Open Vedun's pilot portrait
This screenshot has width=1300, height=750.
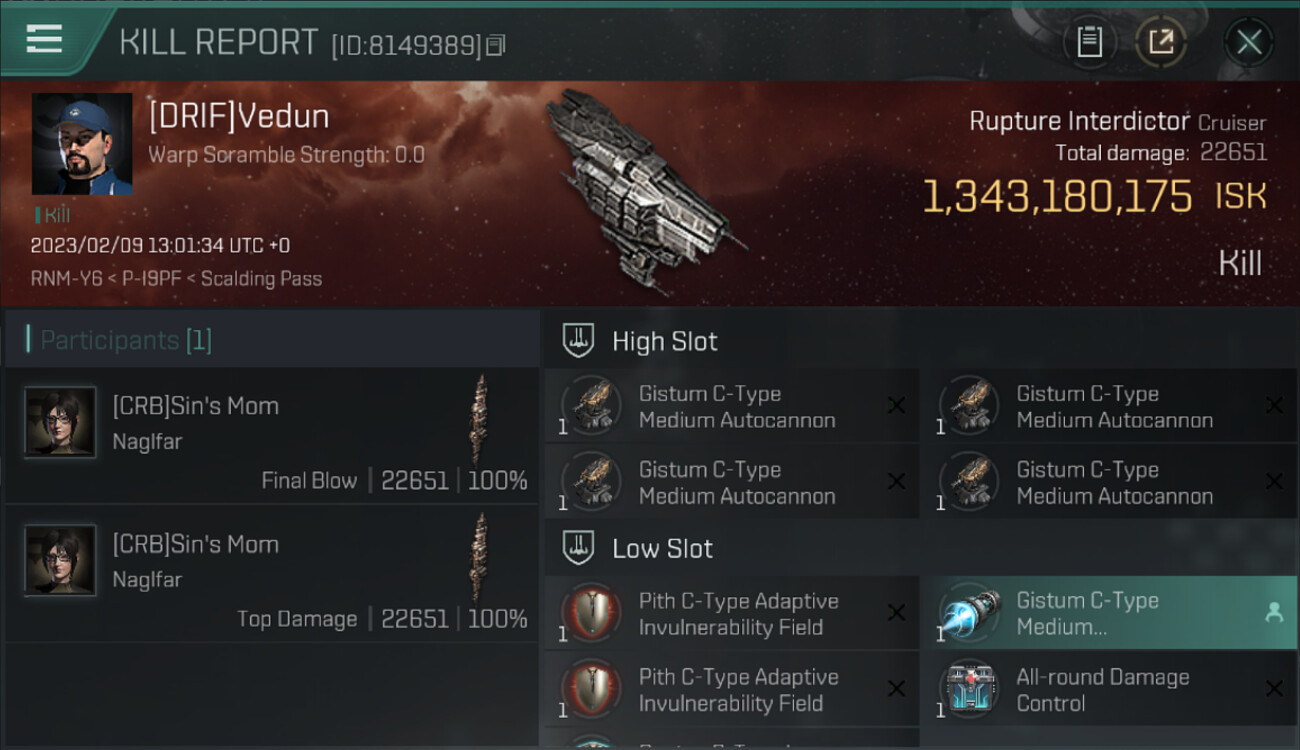click(82, 144)
